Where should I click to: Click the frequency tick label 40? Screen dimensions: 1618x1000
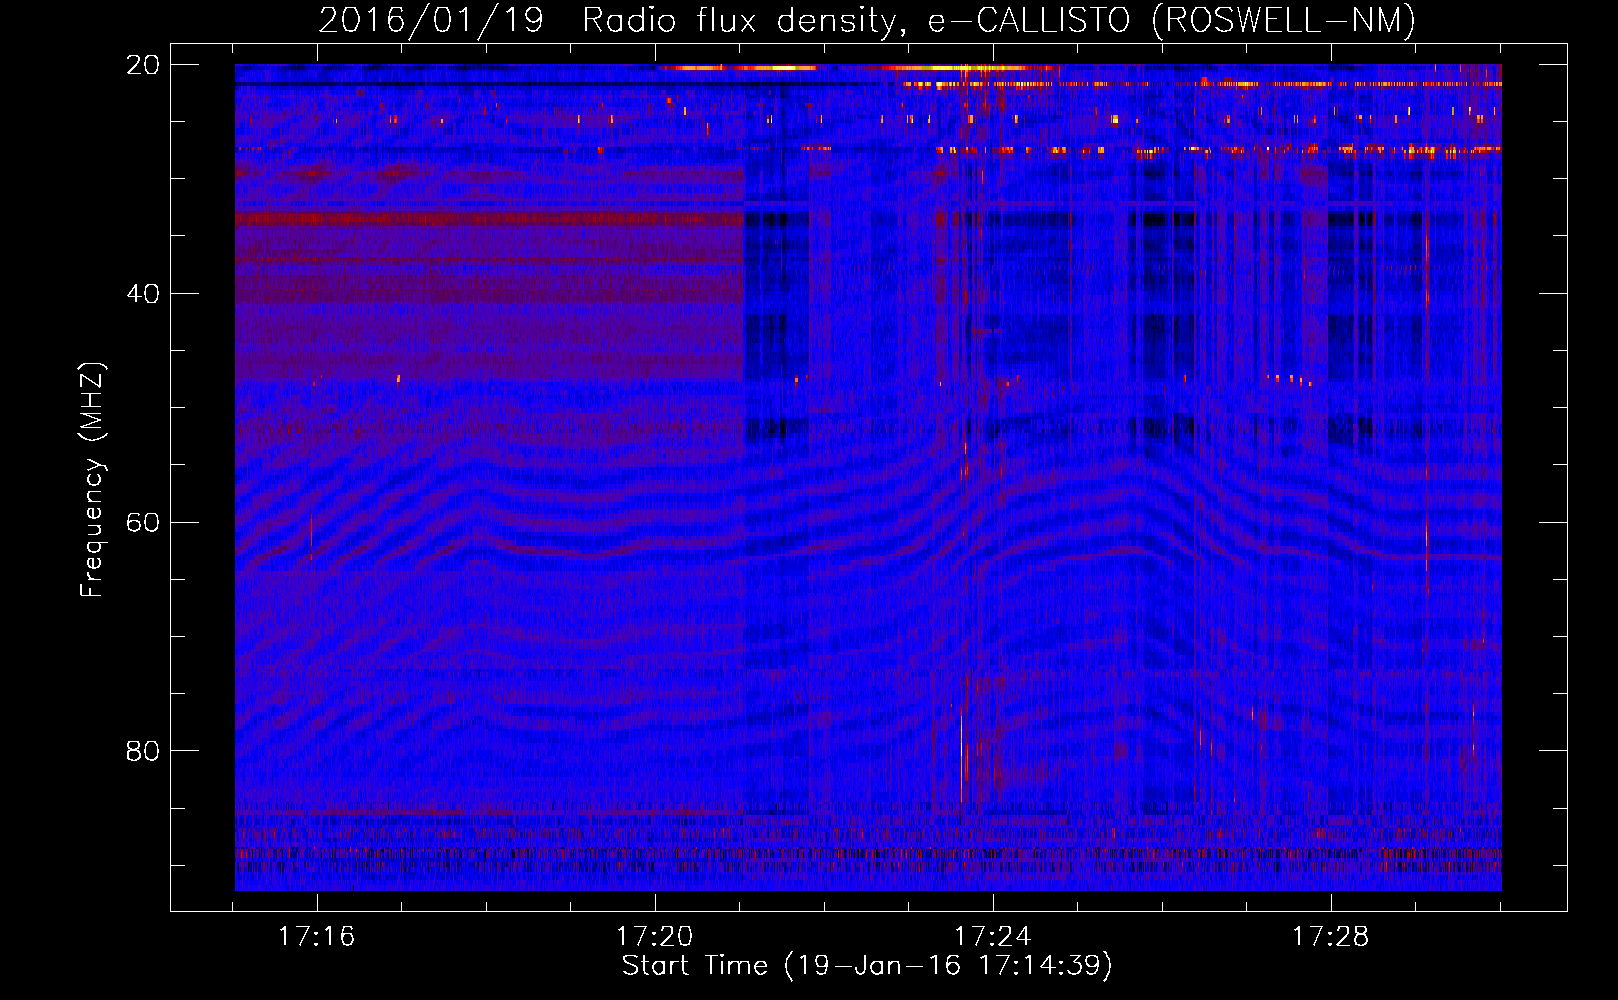[143, 294]
